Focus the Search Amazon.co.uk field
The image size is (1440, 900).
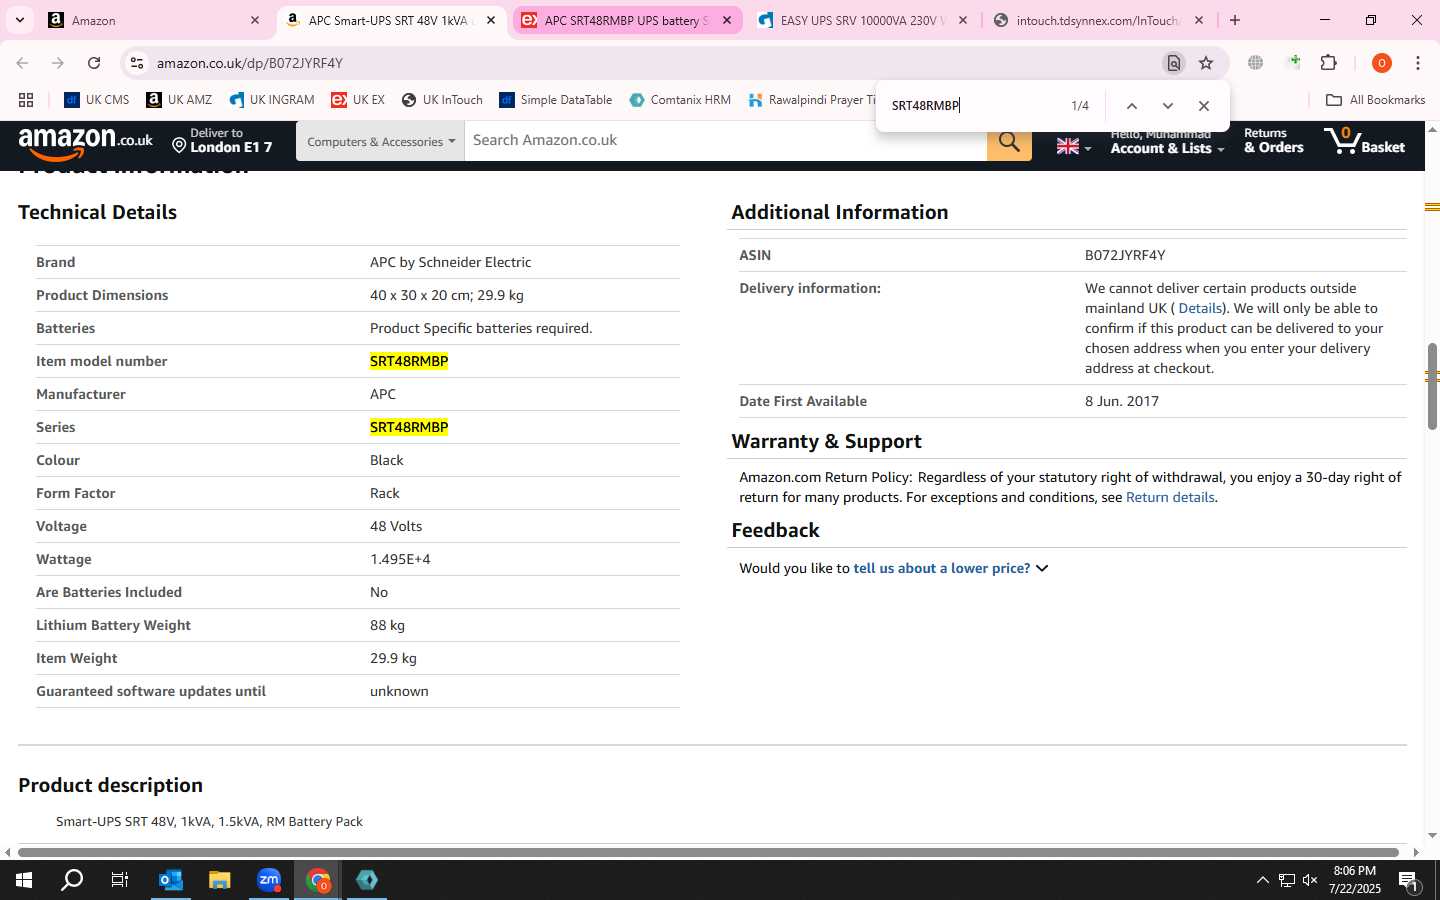[x=725, y=141]
